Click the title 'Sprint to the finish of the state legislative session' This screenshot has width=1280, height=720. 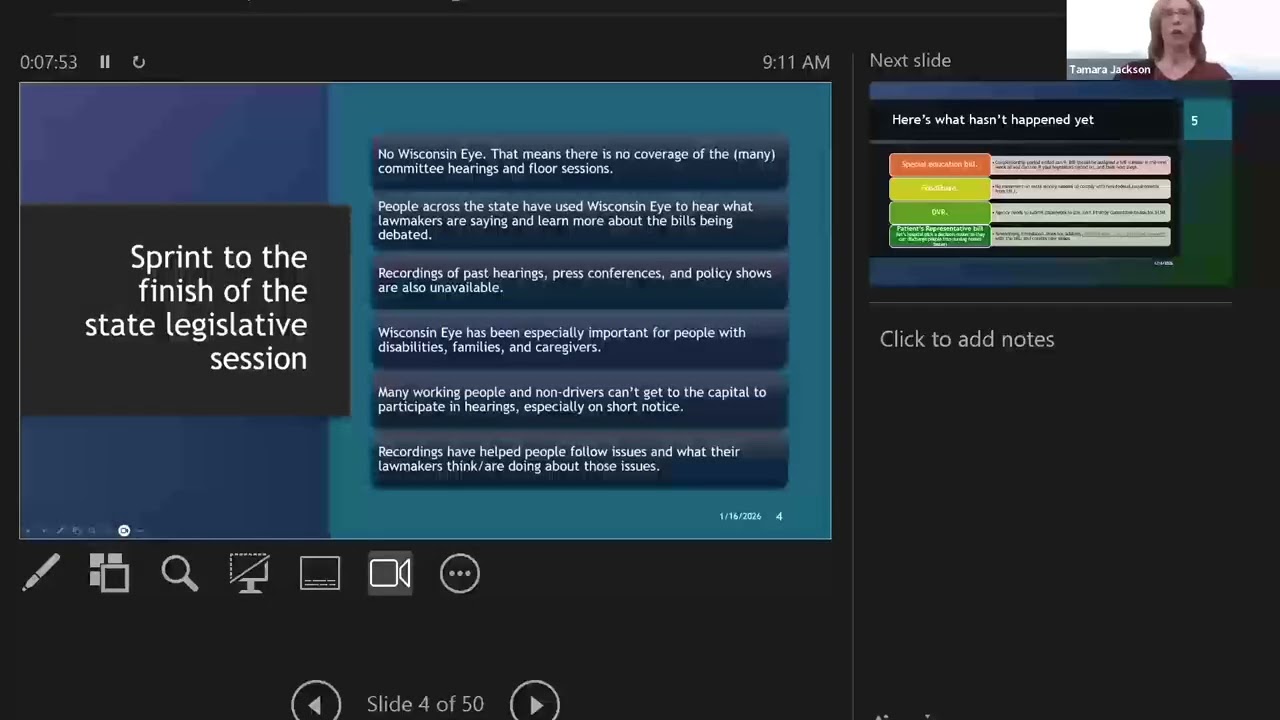(196, 307)
